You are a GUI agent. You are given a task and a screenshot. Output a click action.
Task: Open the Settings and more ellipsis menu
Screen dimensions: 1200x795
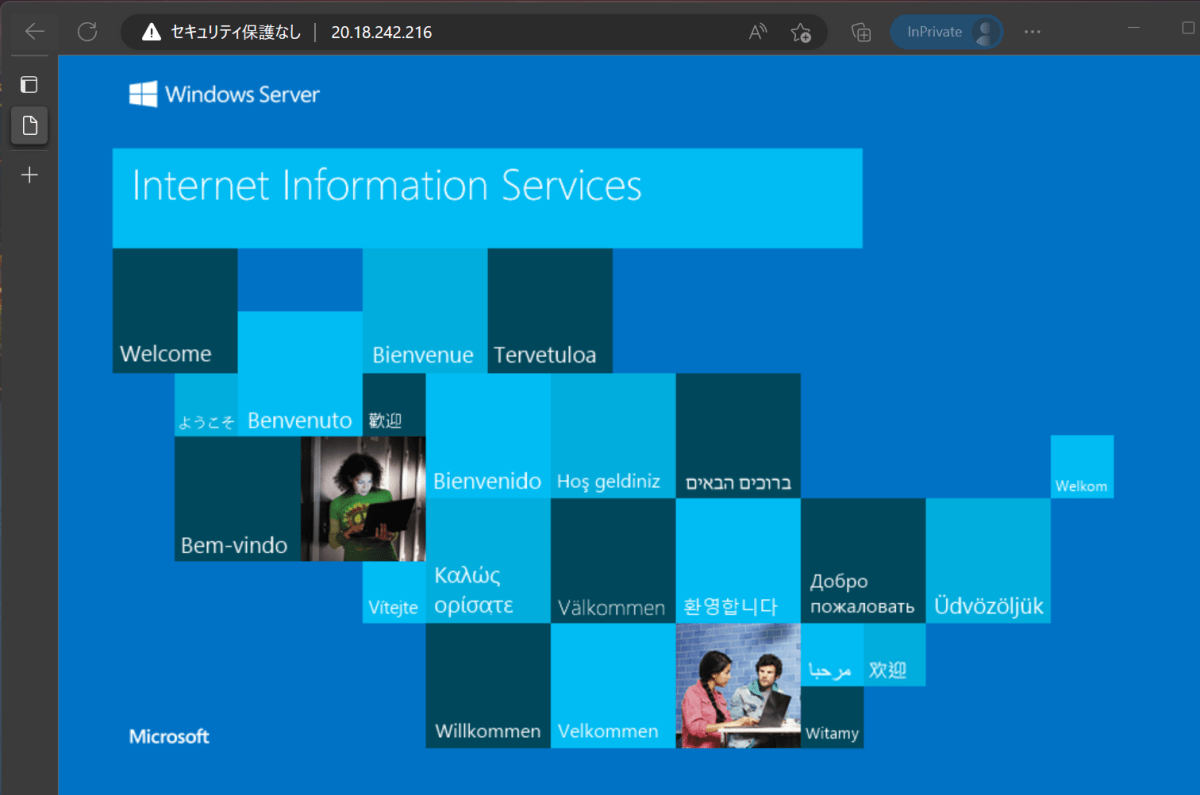click(1033, 32)
